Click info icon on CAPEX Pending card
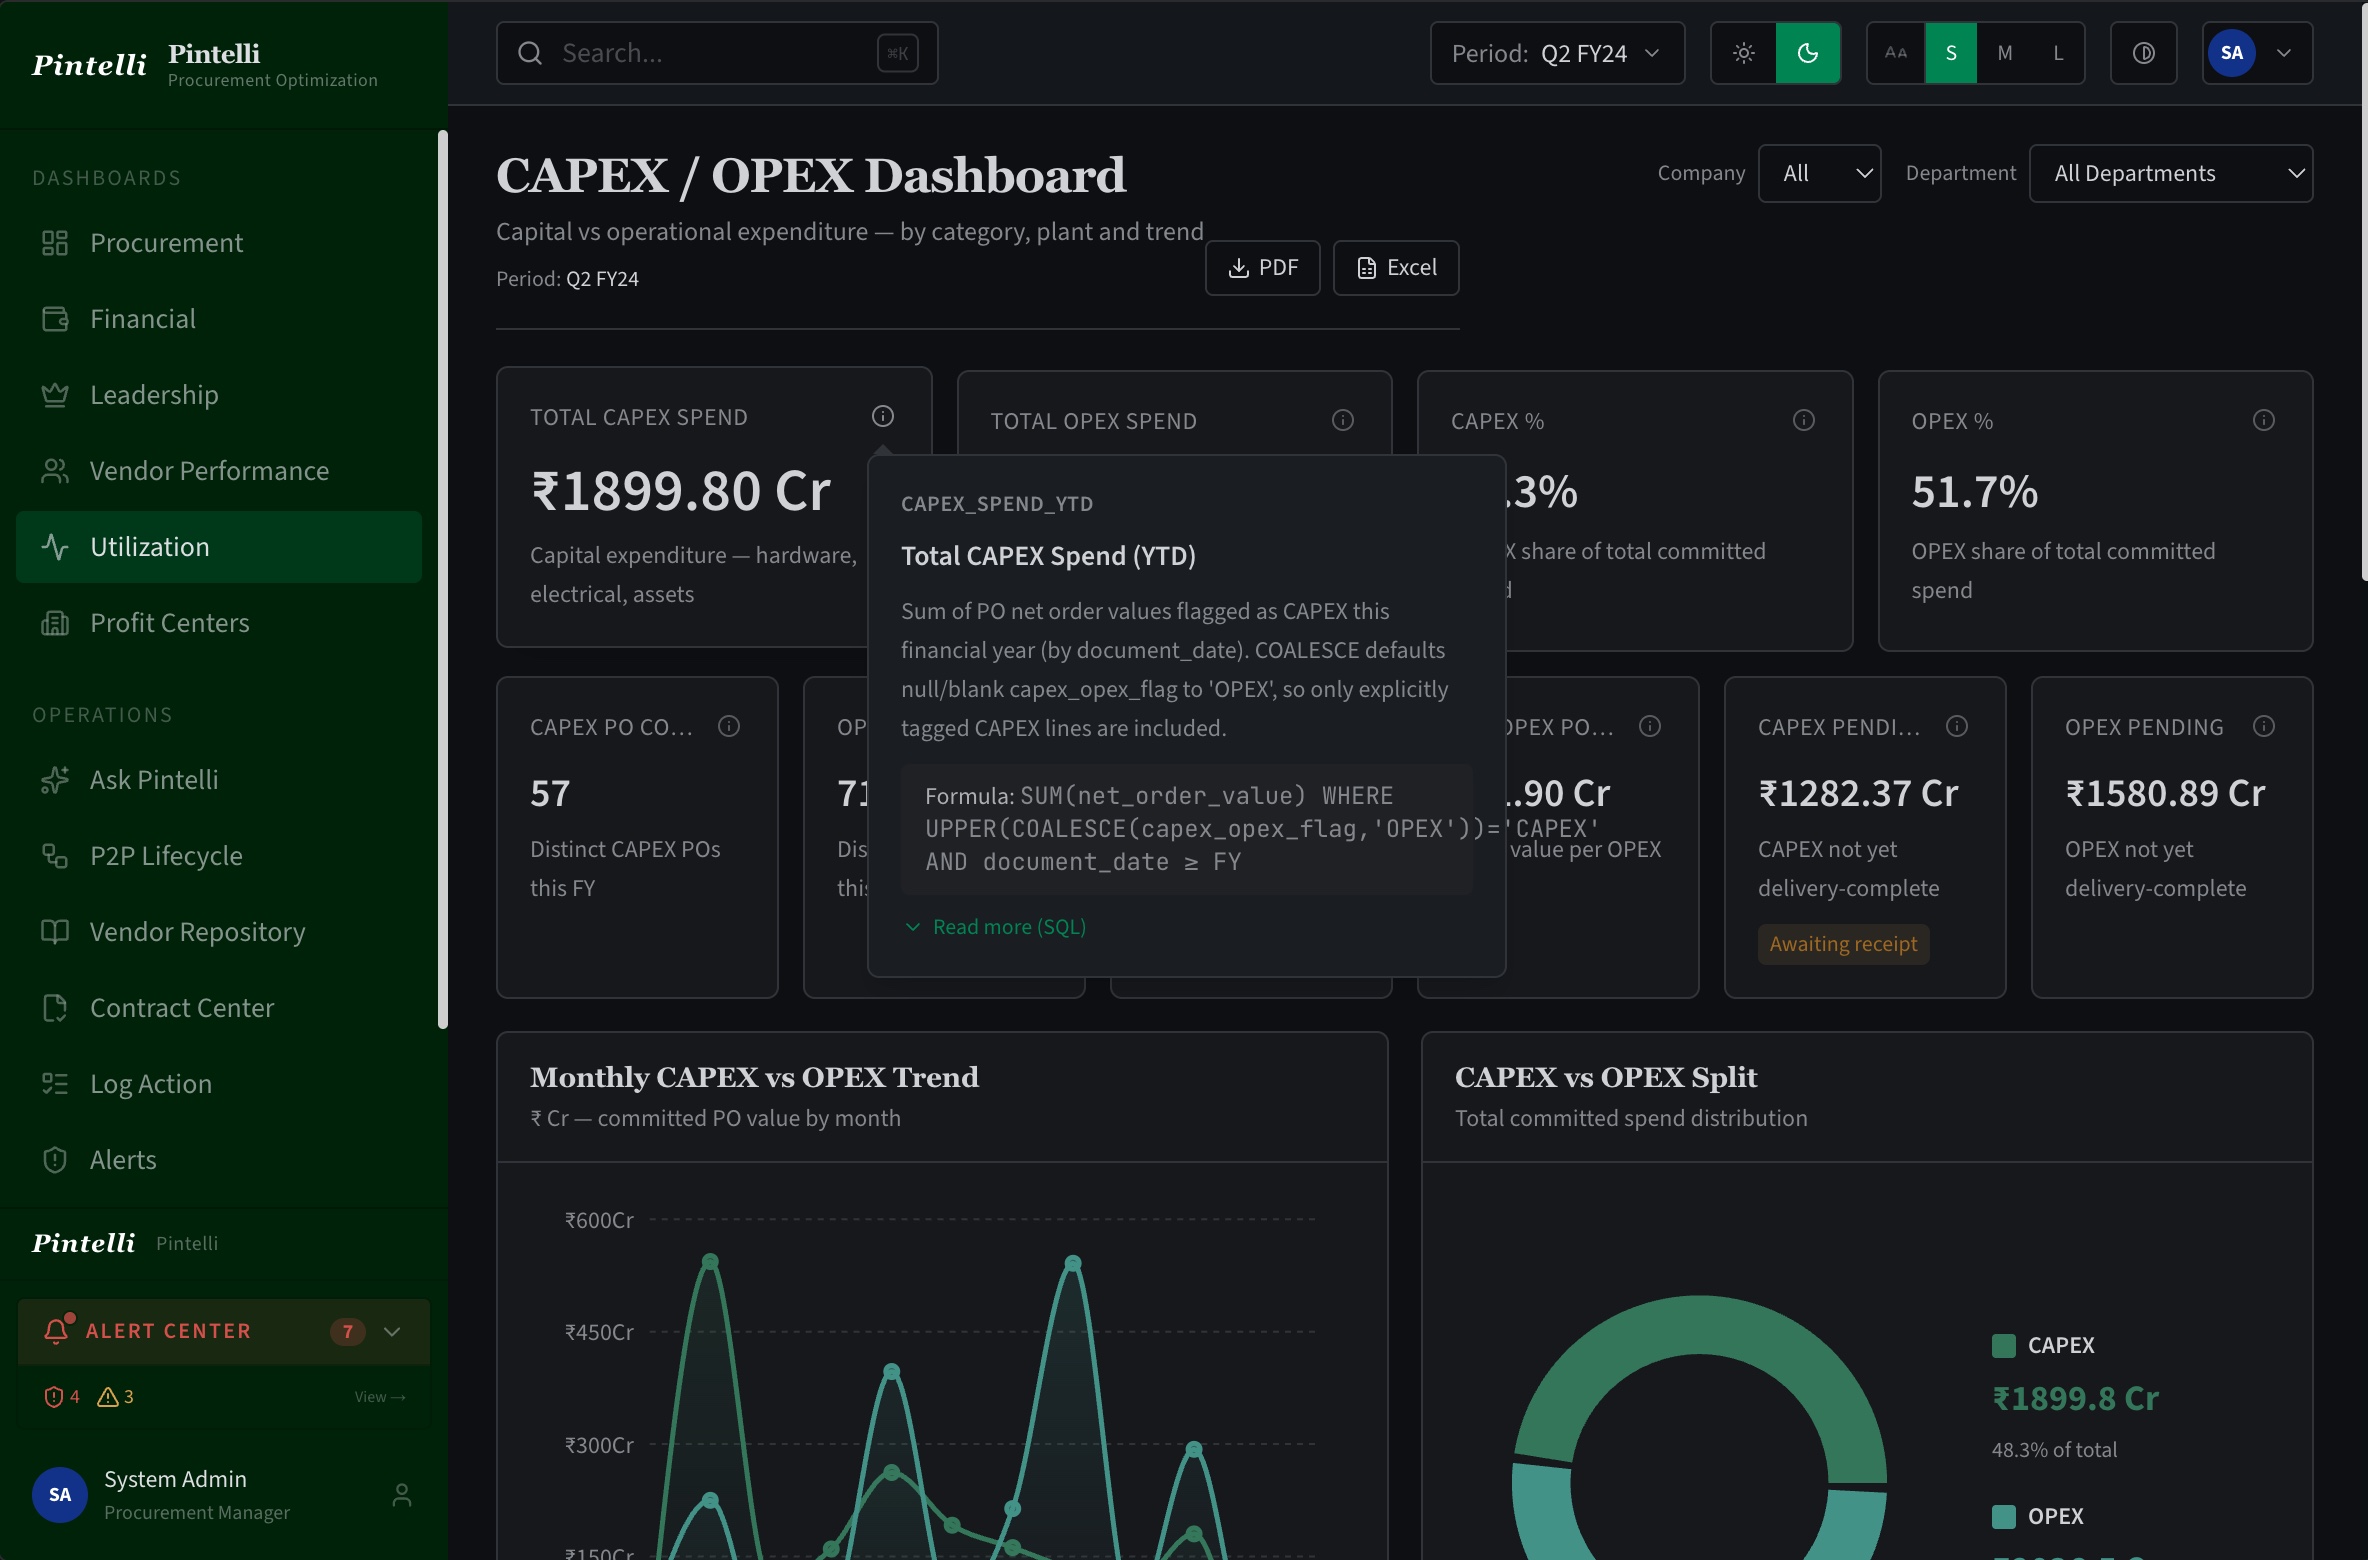The image size is (2368, 1560). click(x=1957, y=726)
